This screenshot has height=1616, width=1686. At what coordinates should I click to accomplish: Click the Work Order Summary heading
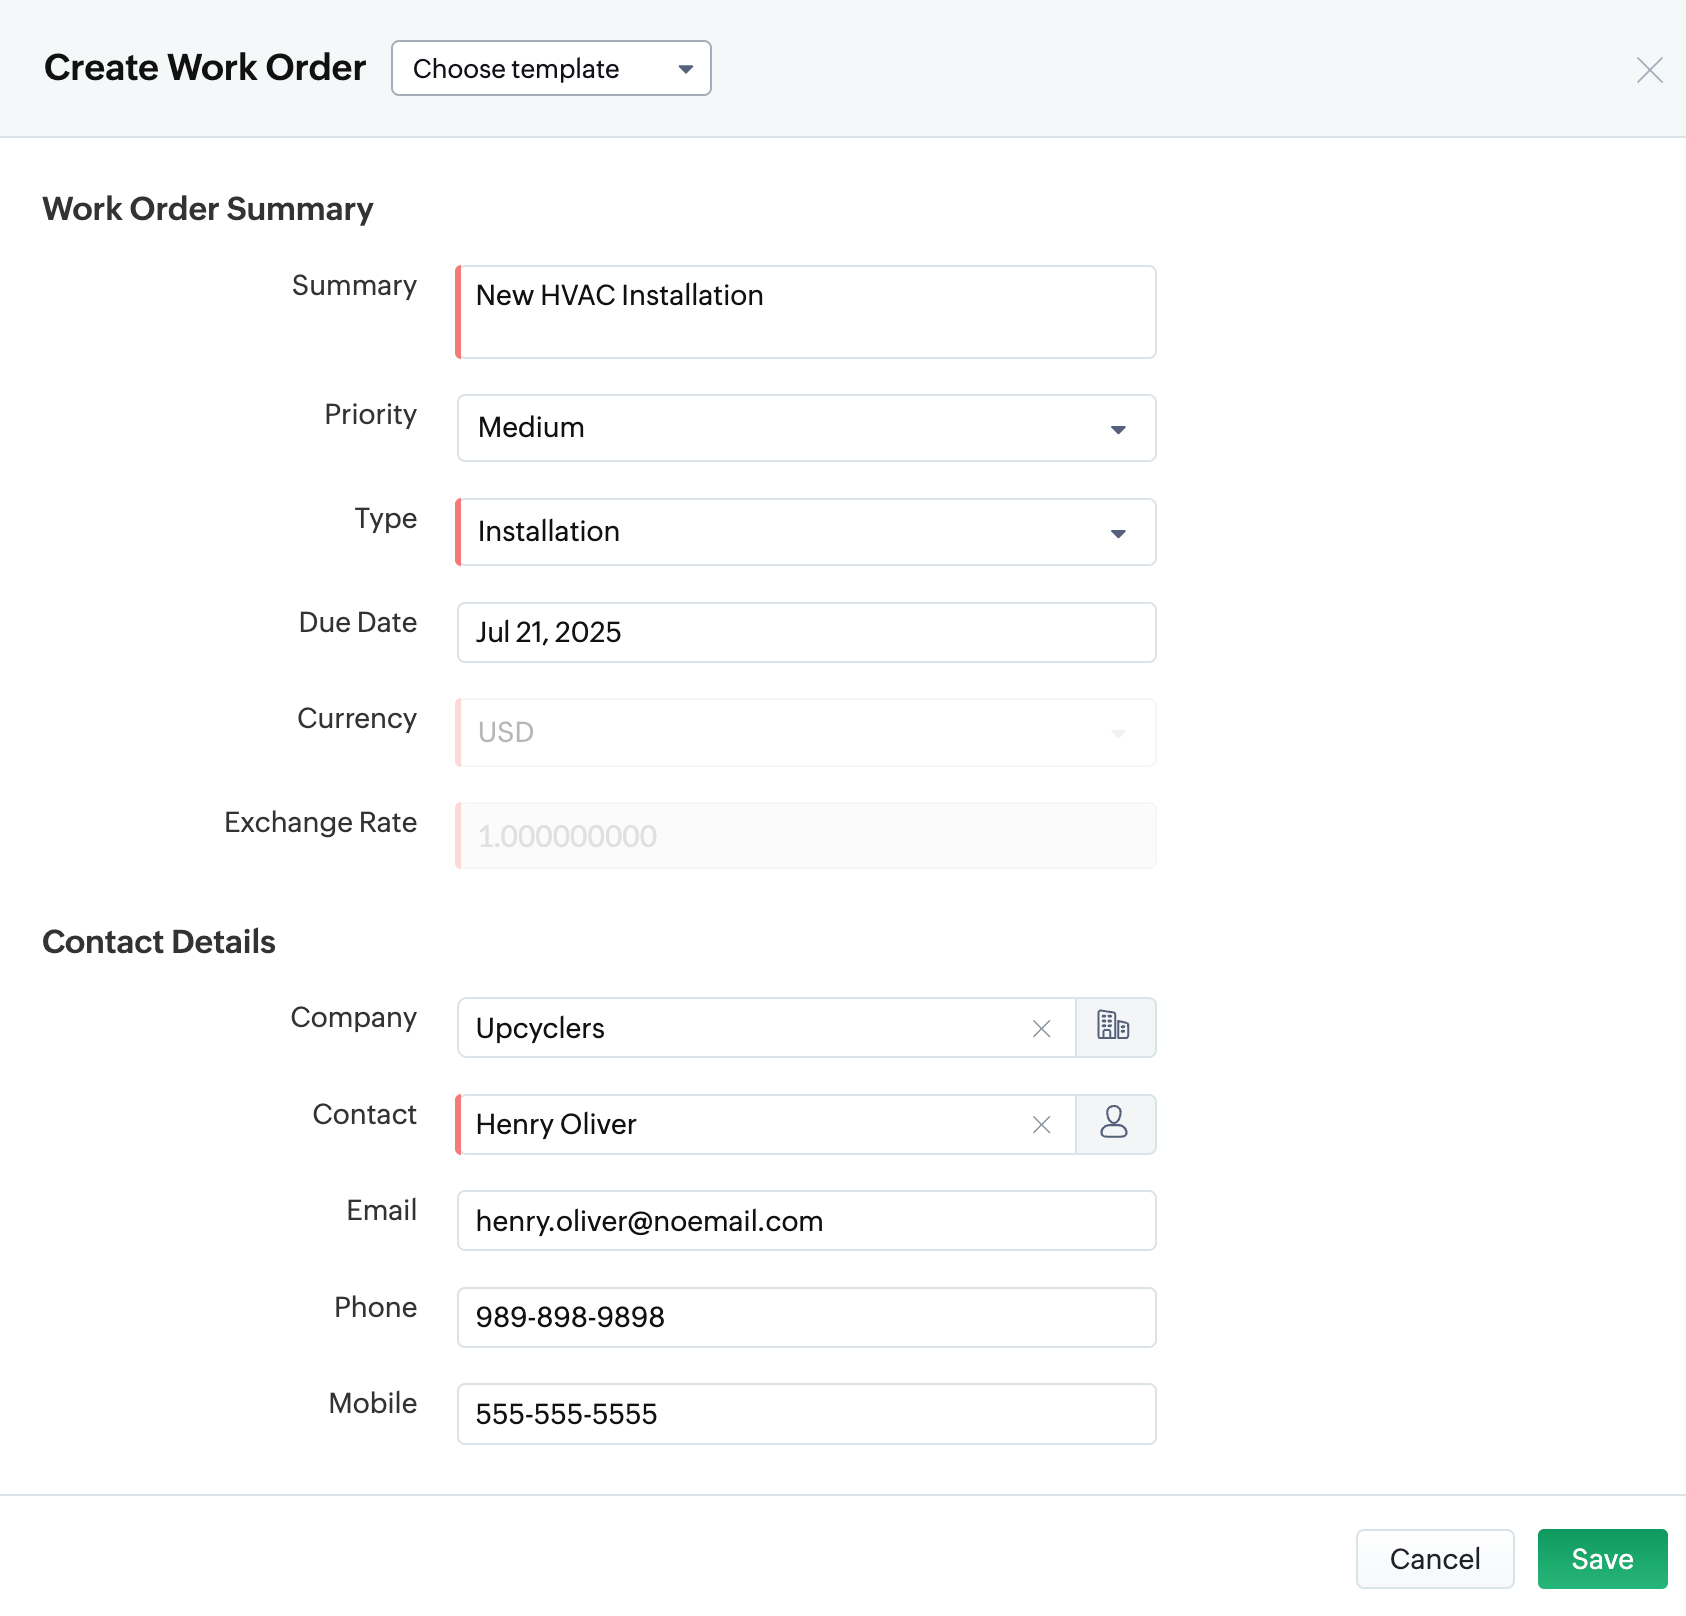[208, 209]
